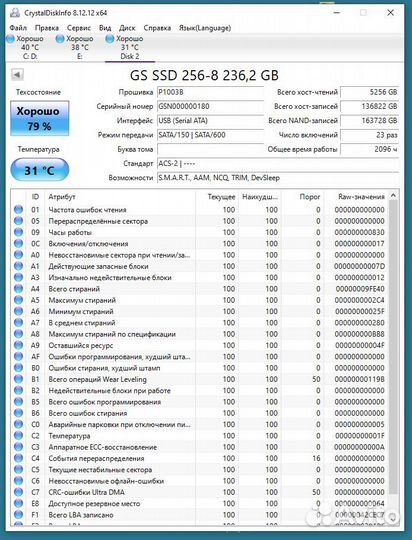Viewport: 412px width, 540px height.
Task: Click the power-on count value 23 раз
Action: pos(369,135)
